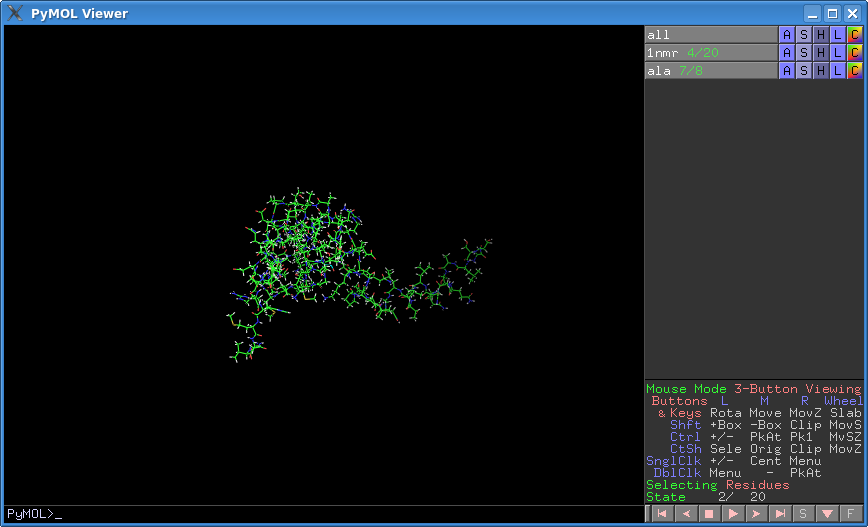868x527 pixels.
Task: Open the Show menu for ala
Action: click(x=803, y=71)
